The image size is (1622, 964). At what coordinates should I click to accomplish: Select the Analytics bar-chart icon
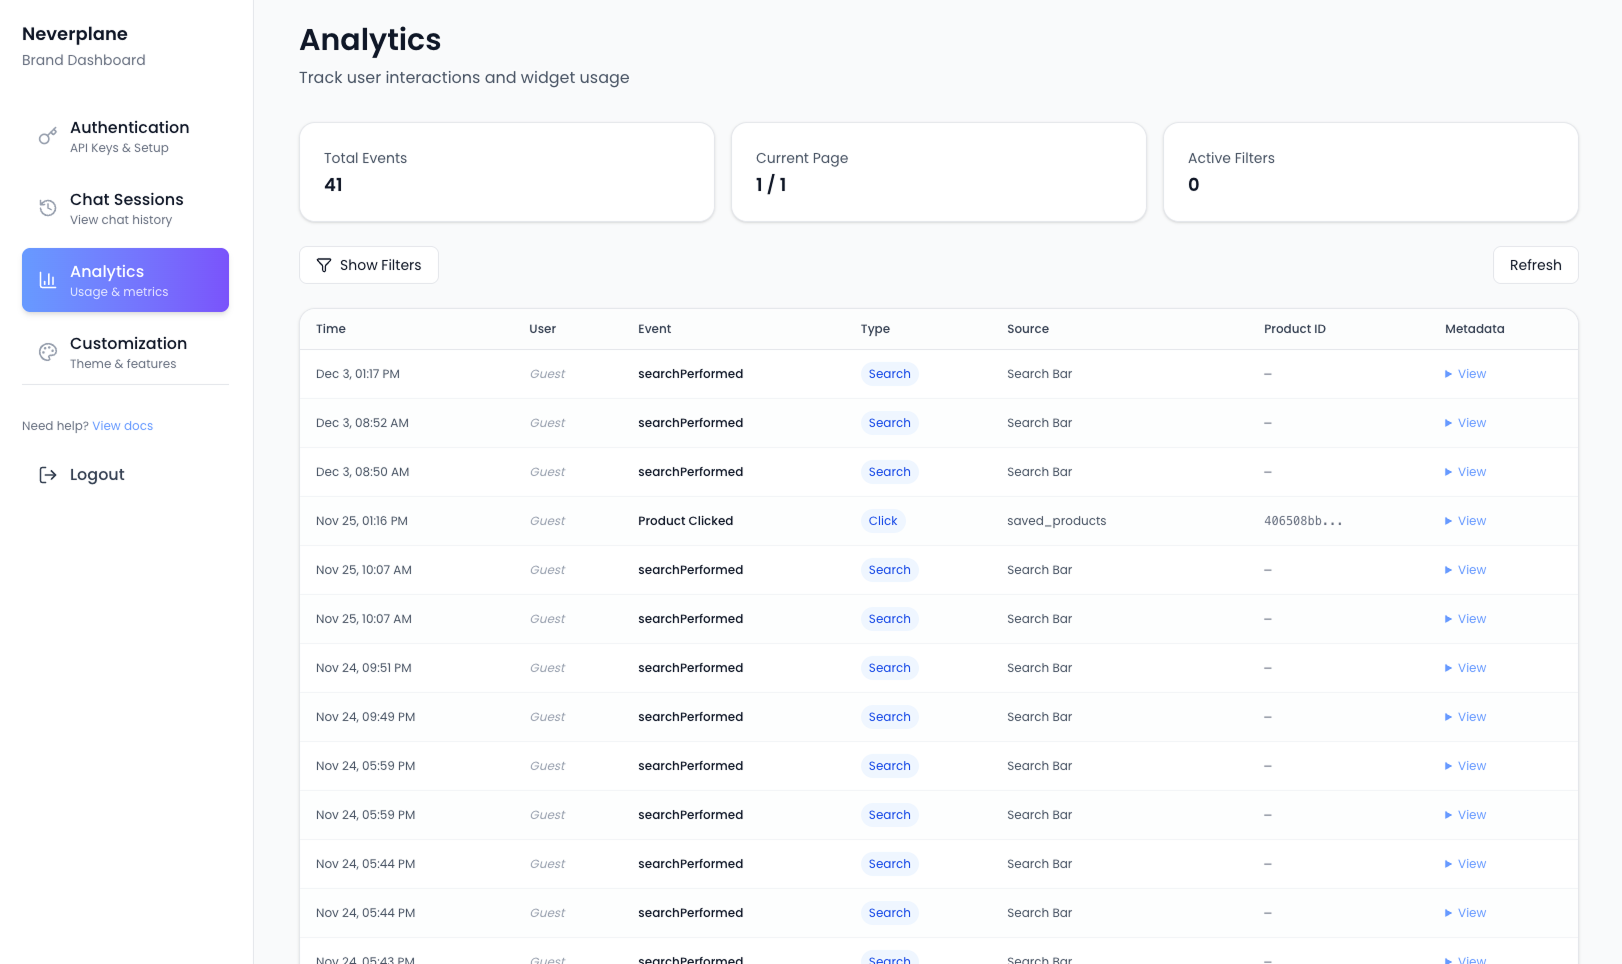47,280
